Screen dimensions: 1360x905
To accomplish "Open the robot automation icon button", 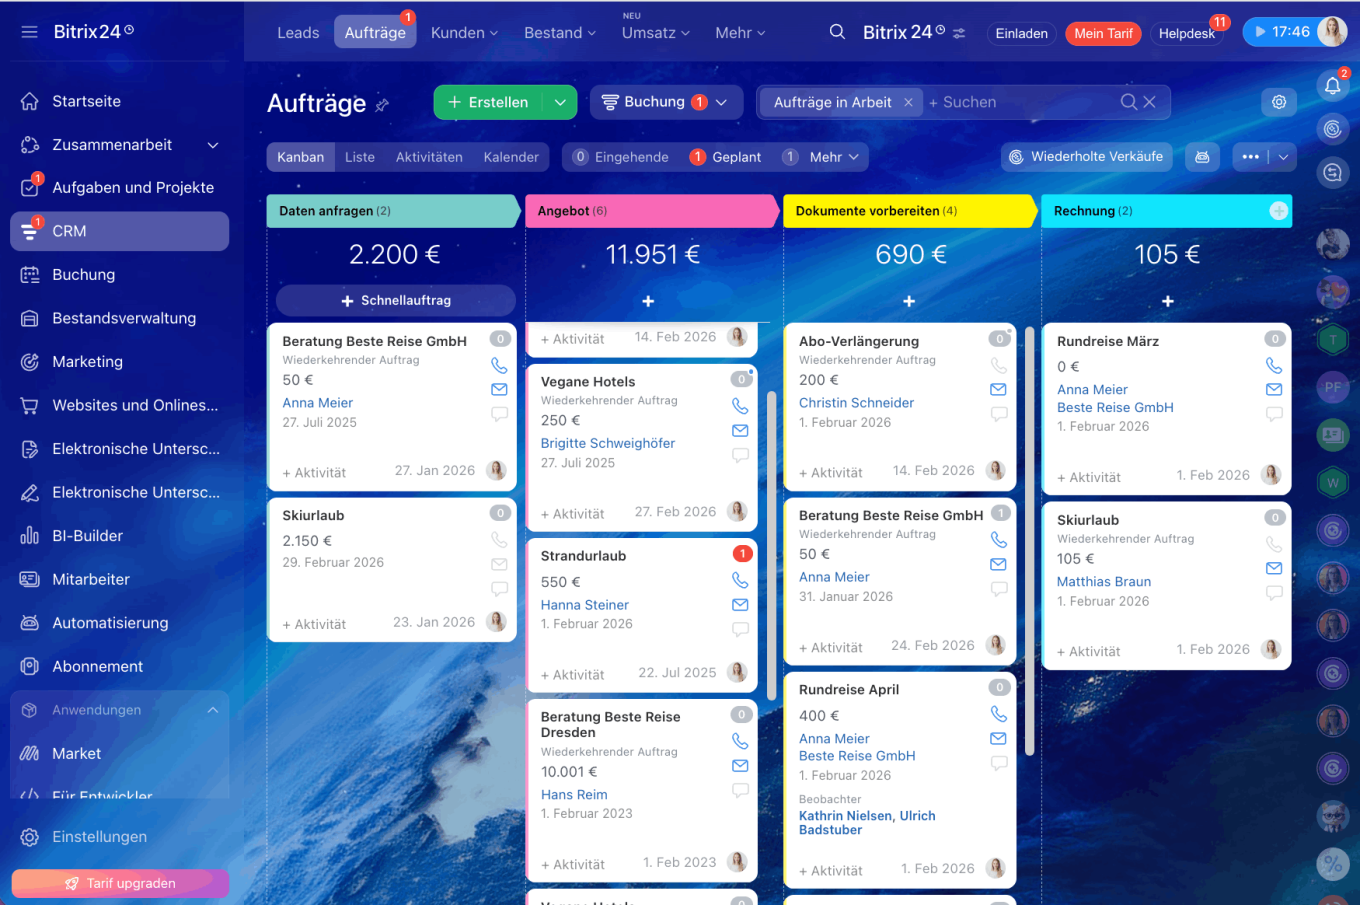I will point(1202,157).
